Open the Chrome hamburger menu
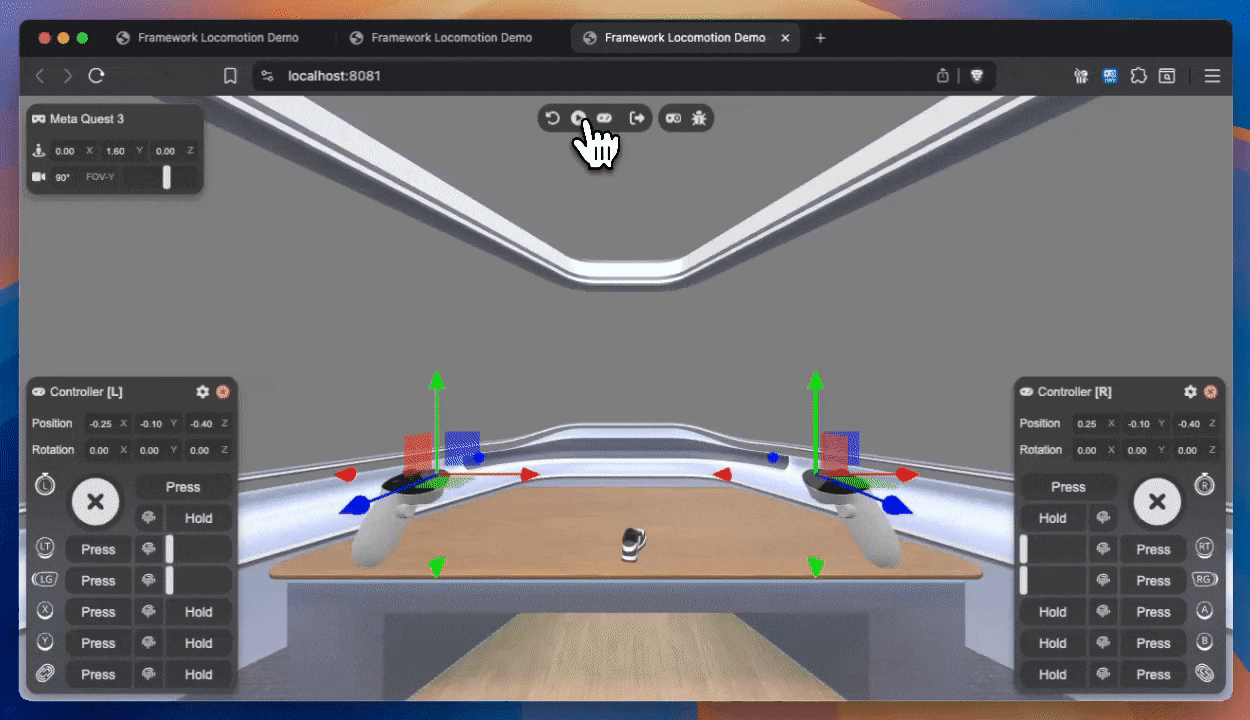Image resolution: width=1250 pixels, height=720 pixels. pyautogui.click(x=1212, y=75)
